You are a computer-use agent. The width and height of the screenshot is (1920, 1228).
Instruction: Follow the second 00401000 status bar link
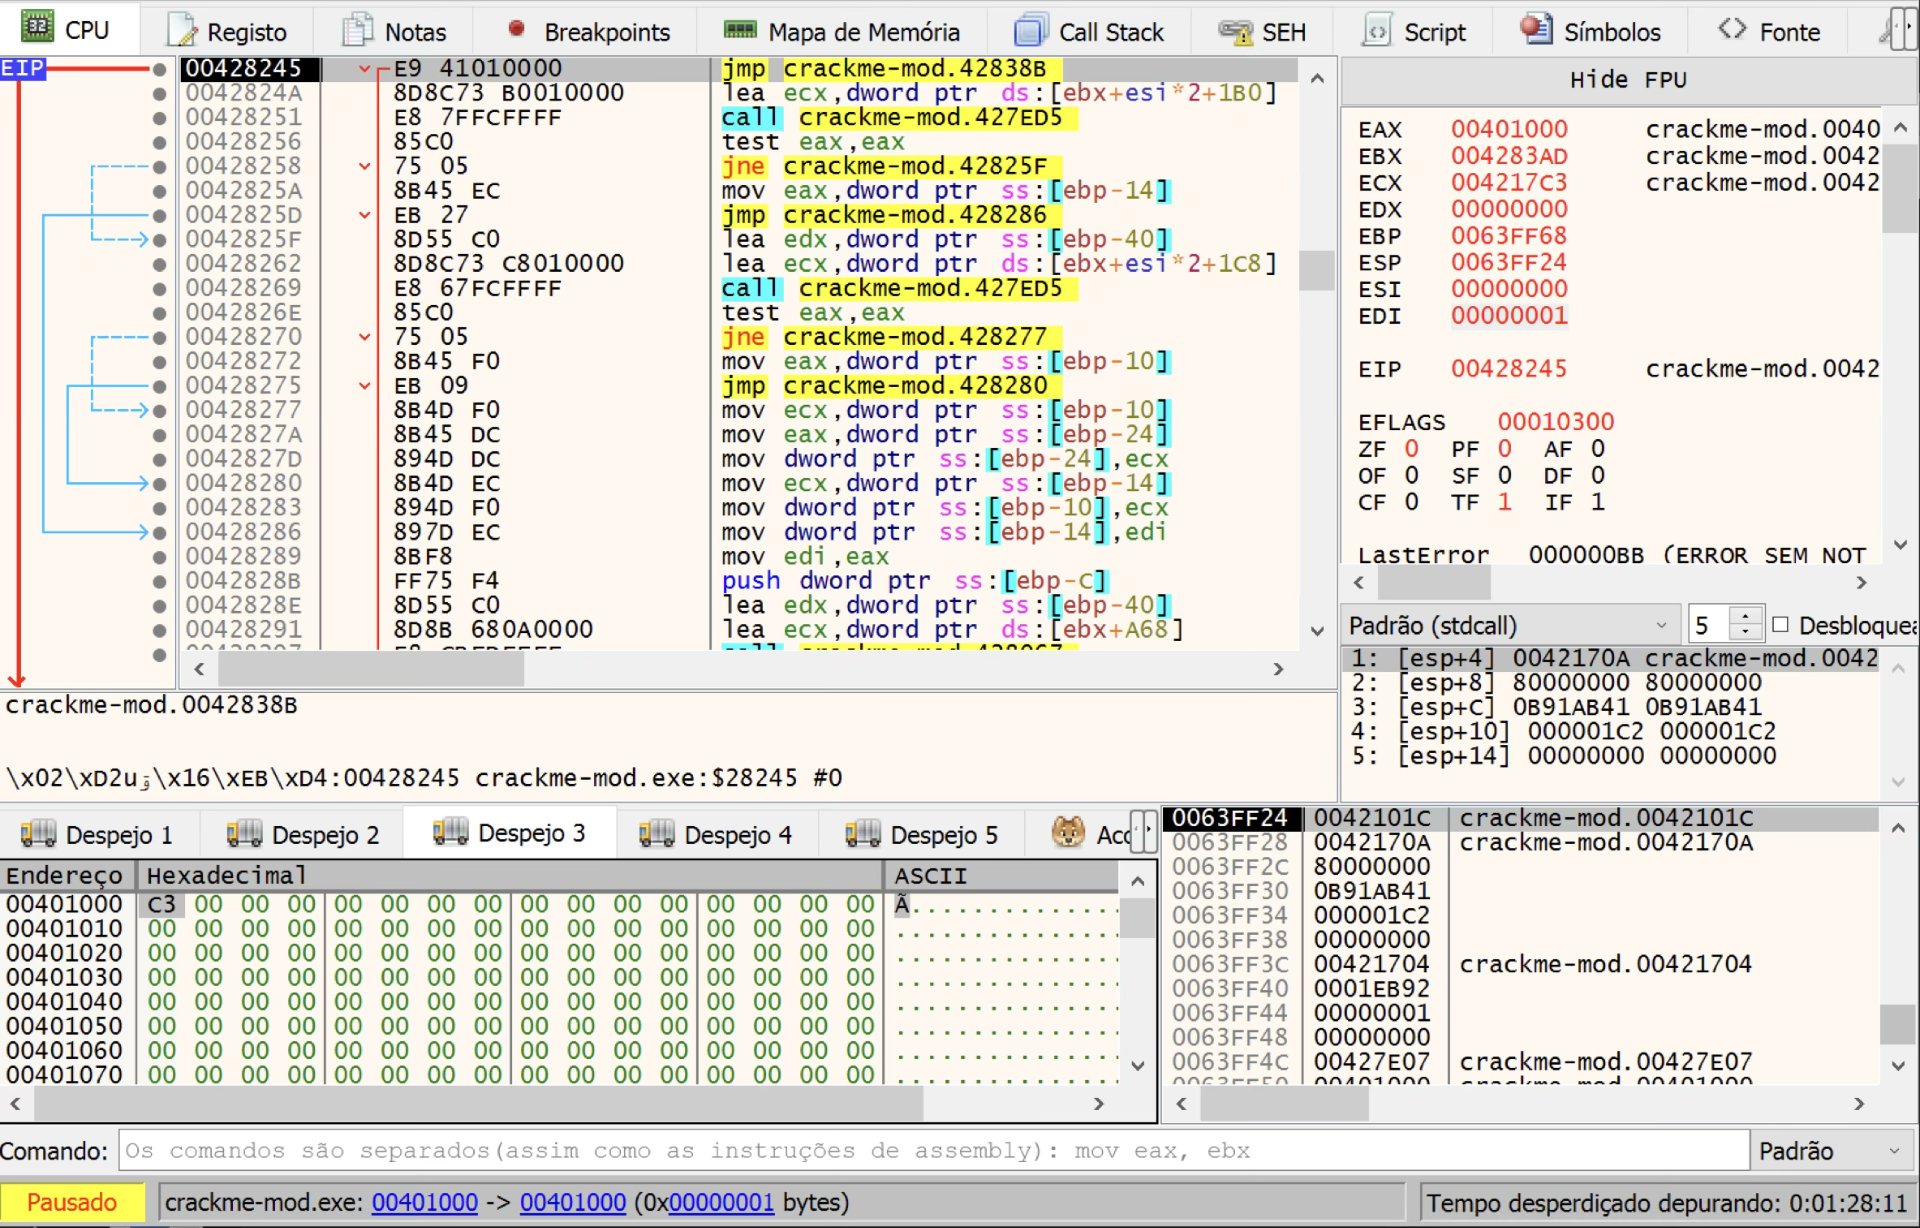[573, 1202]
